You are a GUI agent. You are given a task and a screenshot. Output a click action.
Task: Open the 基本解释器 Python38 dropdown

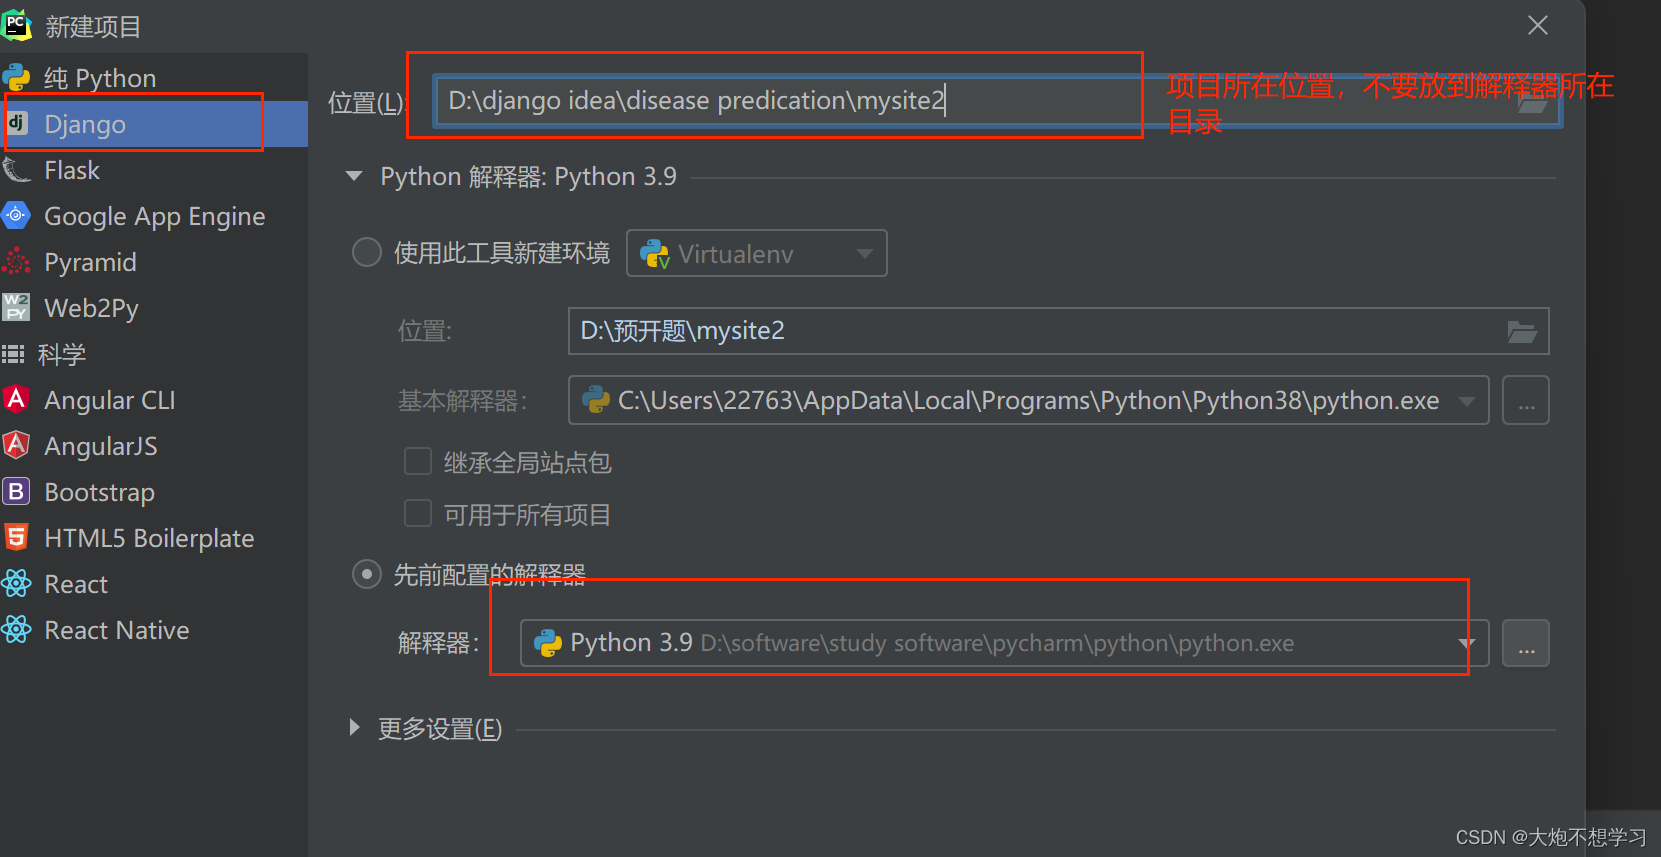click(1029, 400)
